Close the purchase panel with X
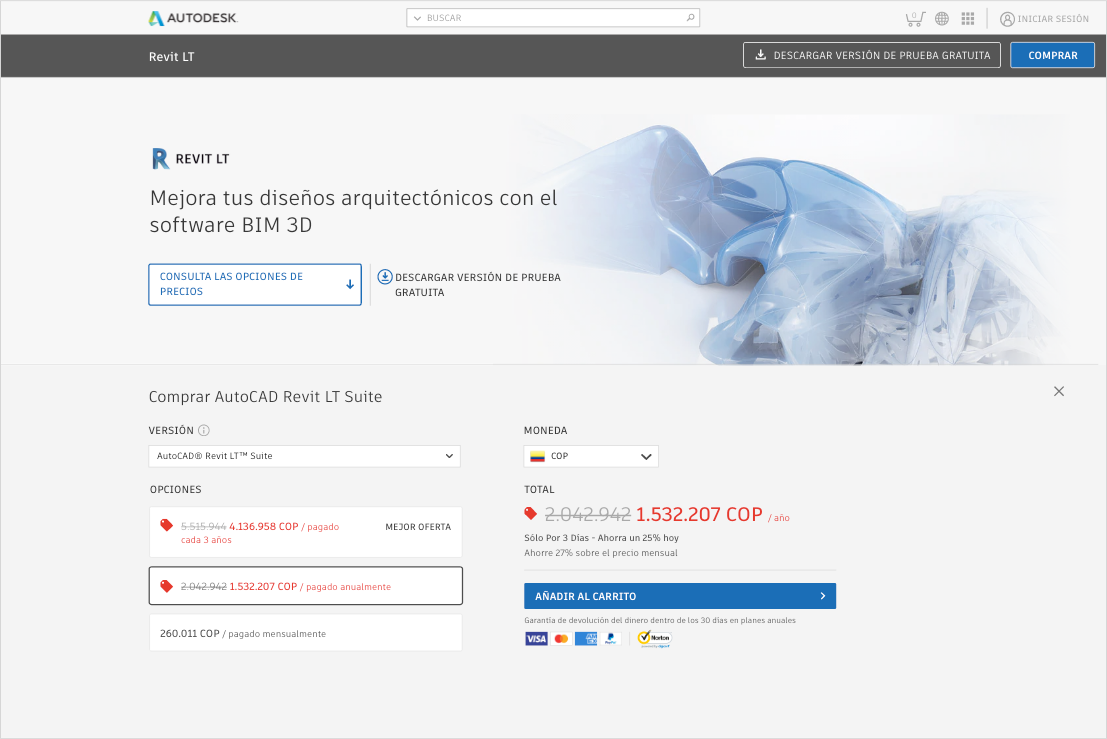Screen dimensions: 1107x739 click(1058, 391)
